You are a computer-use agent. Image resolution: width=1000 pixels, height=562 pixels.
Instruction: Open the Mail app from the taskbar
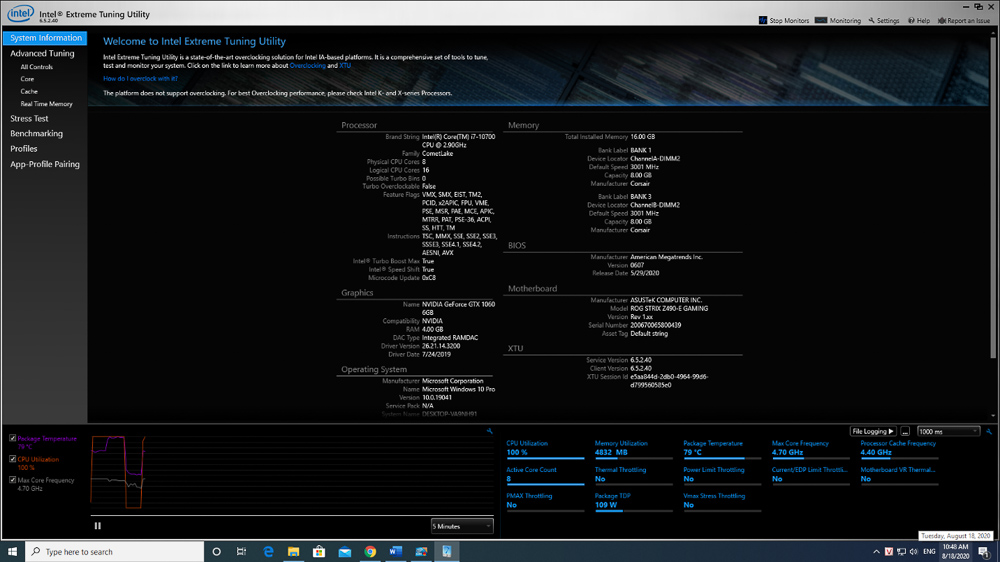tap(344, 552)
